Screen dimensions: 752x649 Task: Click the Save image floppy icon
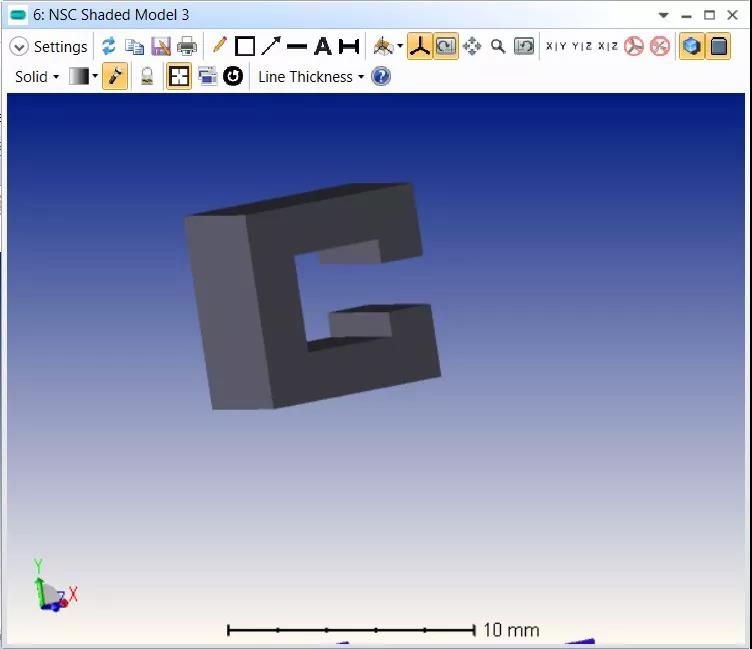coord(161,46)
